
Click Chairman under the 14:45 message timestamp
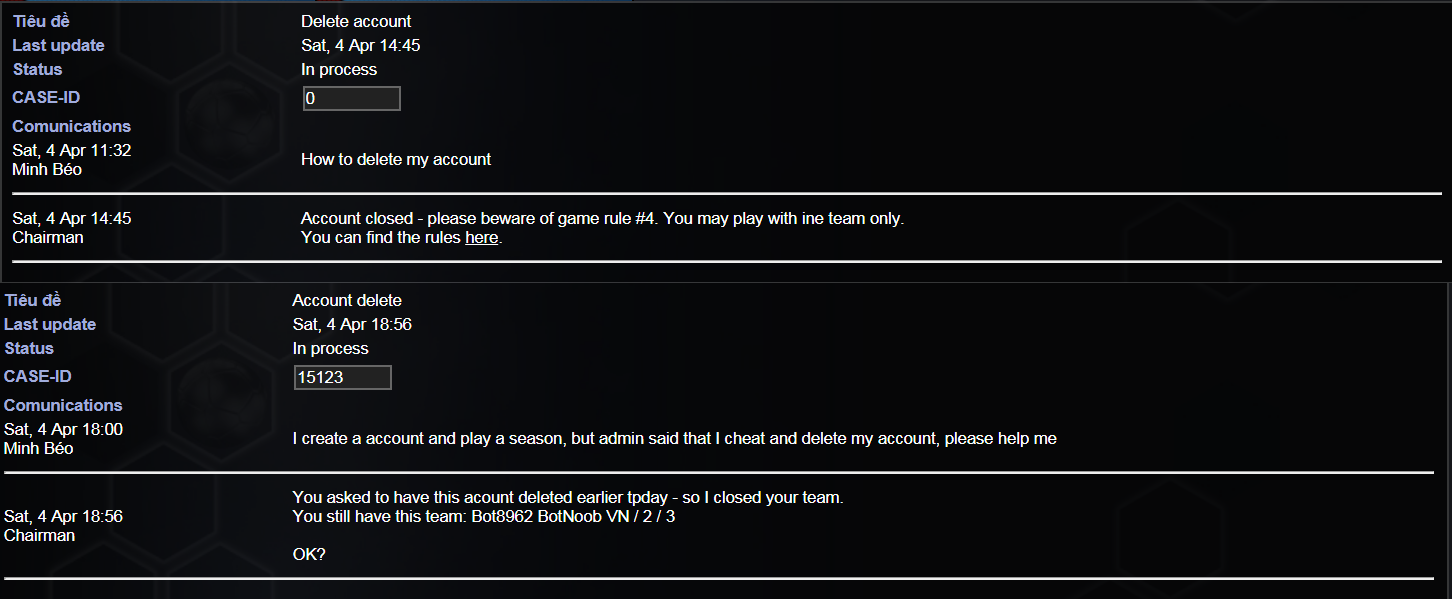48,237
